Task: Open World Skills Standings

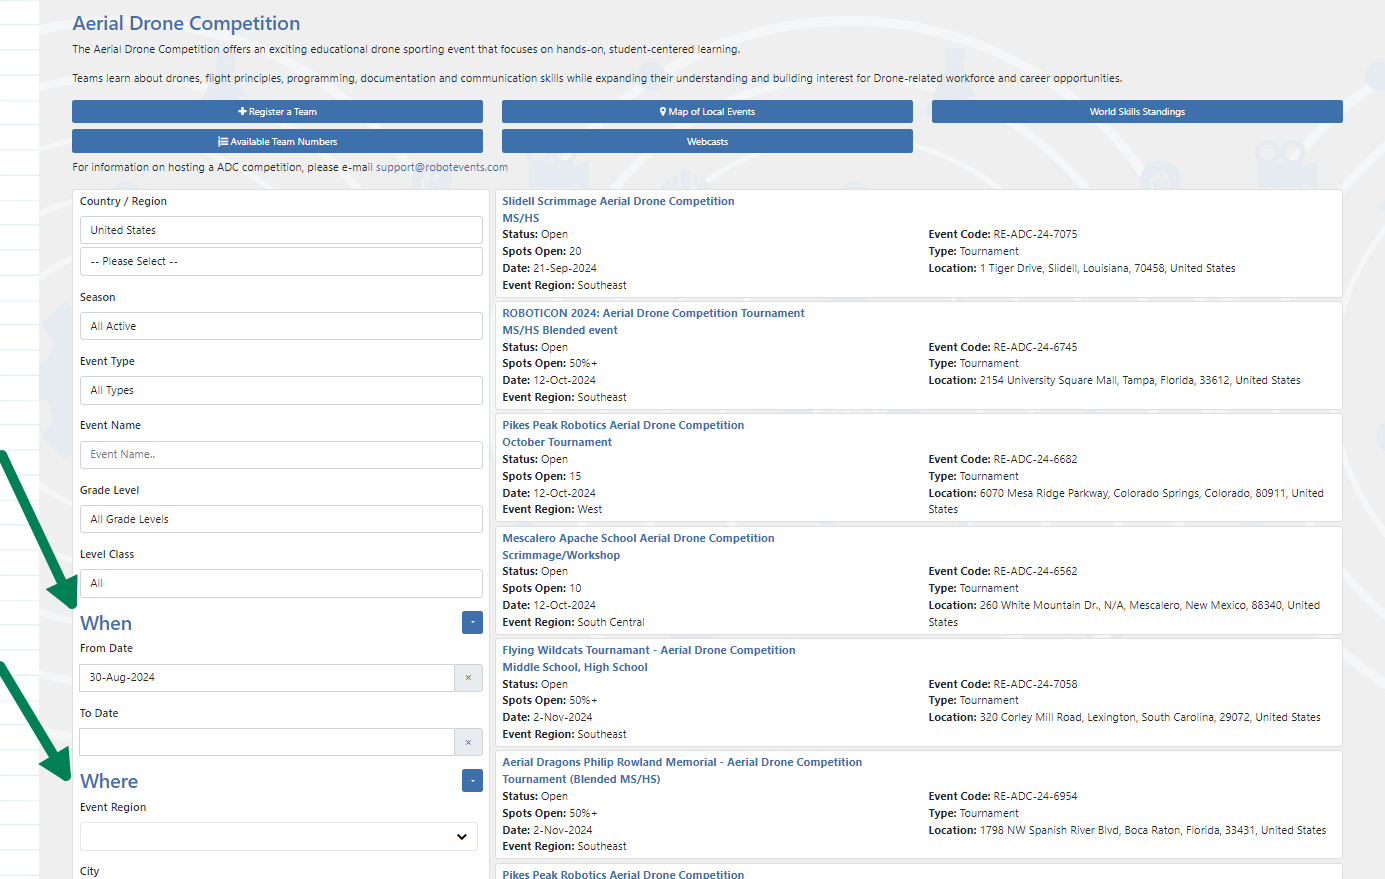Action: click(x=1136, y=112)
